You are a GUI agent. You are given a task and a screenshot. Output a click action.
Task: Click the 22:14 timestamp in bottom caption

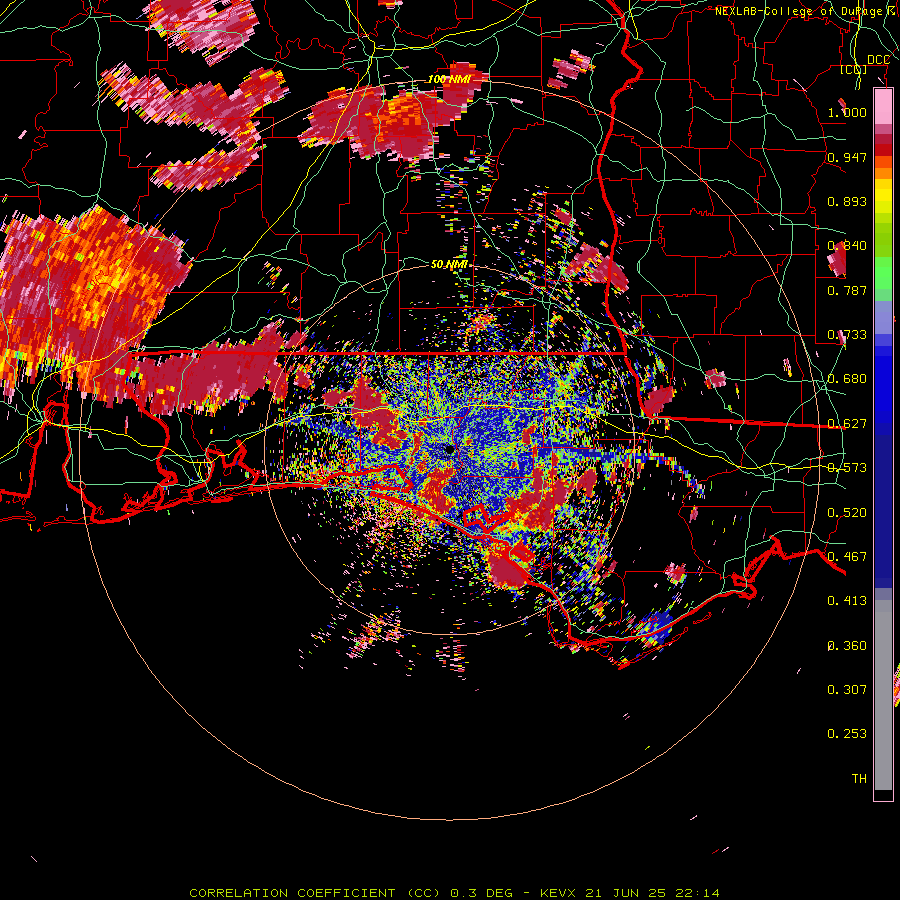pyautogui.click(x=696, y=893)
